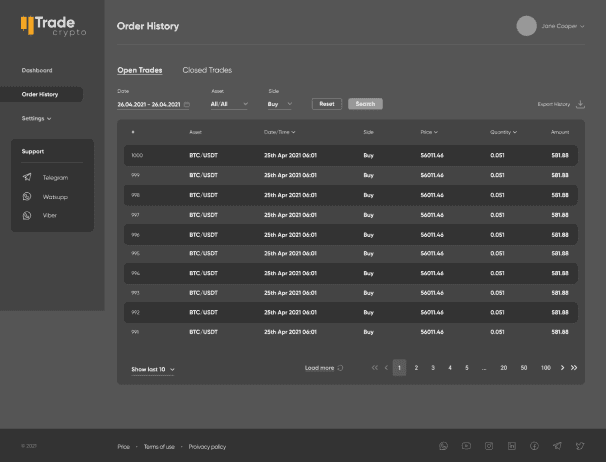Viewport: 606px width, 462px height.
Task: Open the calendar icon in Date field
Action: click(186, 104)
